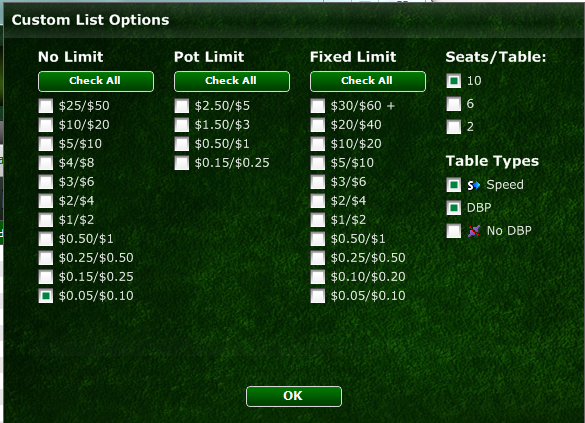This screenshot has height=423, width=585.
Task: Click the Speed table type icon
Action: click(474, 185)
